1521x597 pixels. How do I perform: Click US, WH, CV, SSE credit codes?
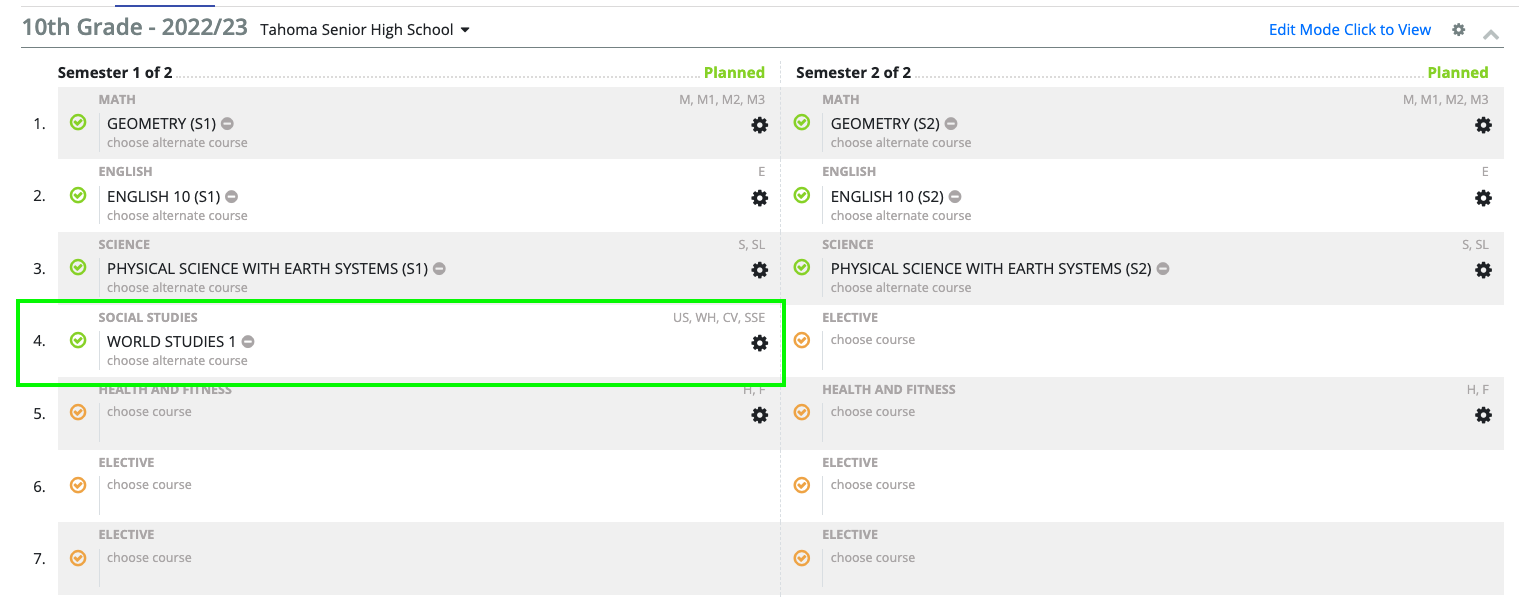click(x=719, y=318)
